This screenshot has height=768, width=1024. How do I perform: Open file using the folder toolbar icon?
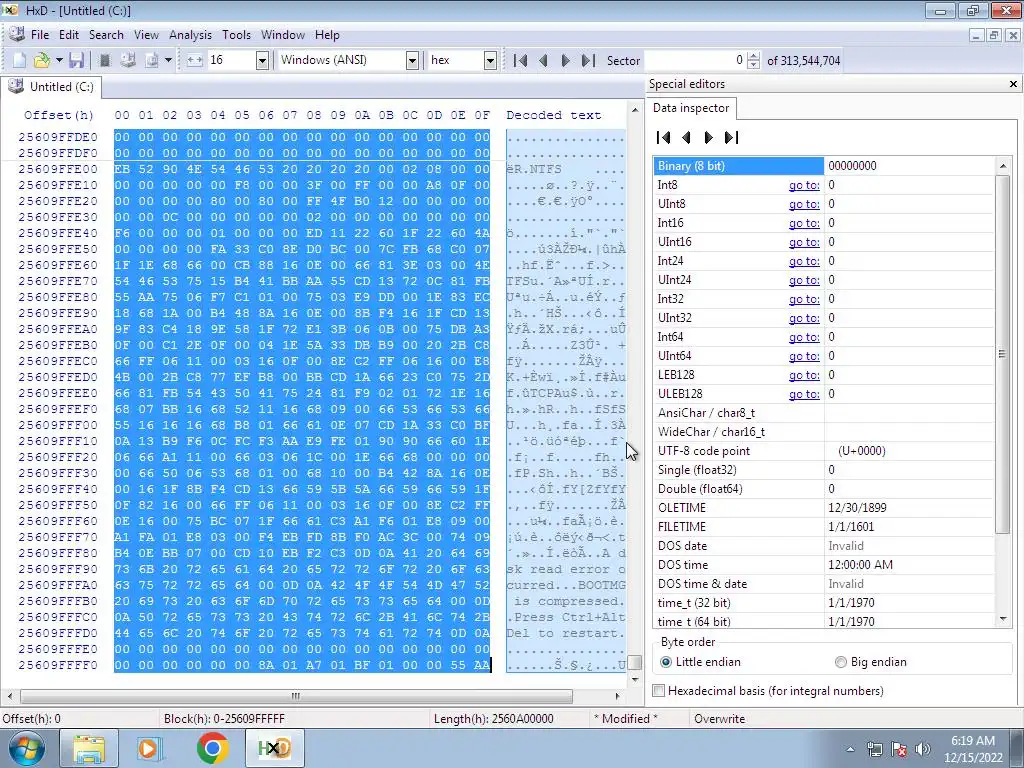pos(41,60)
